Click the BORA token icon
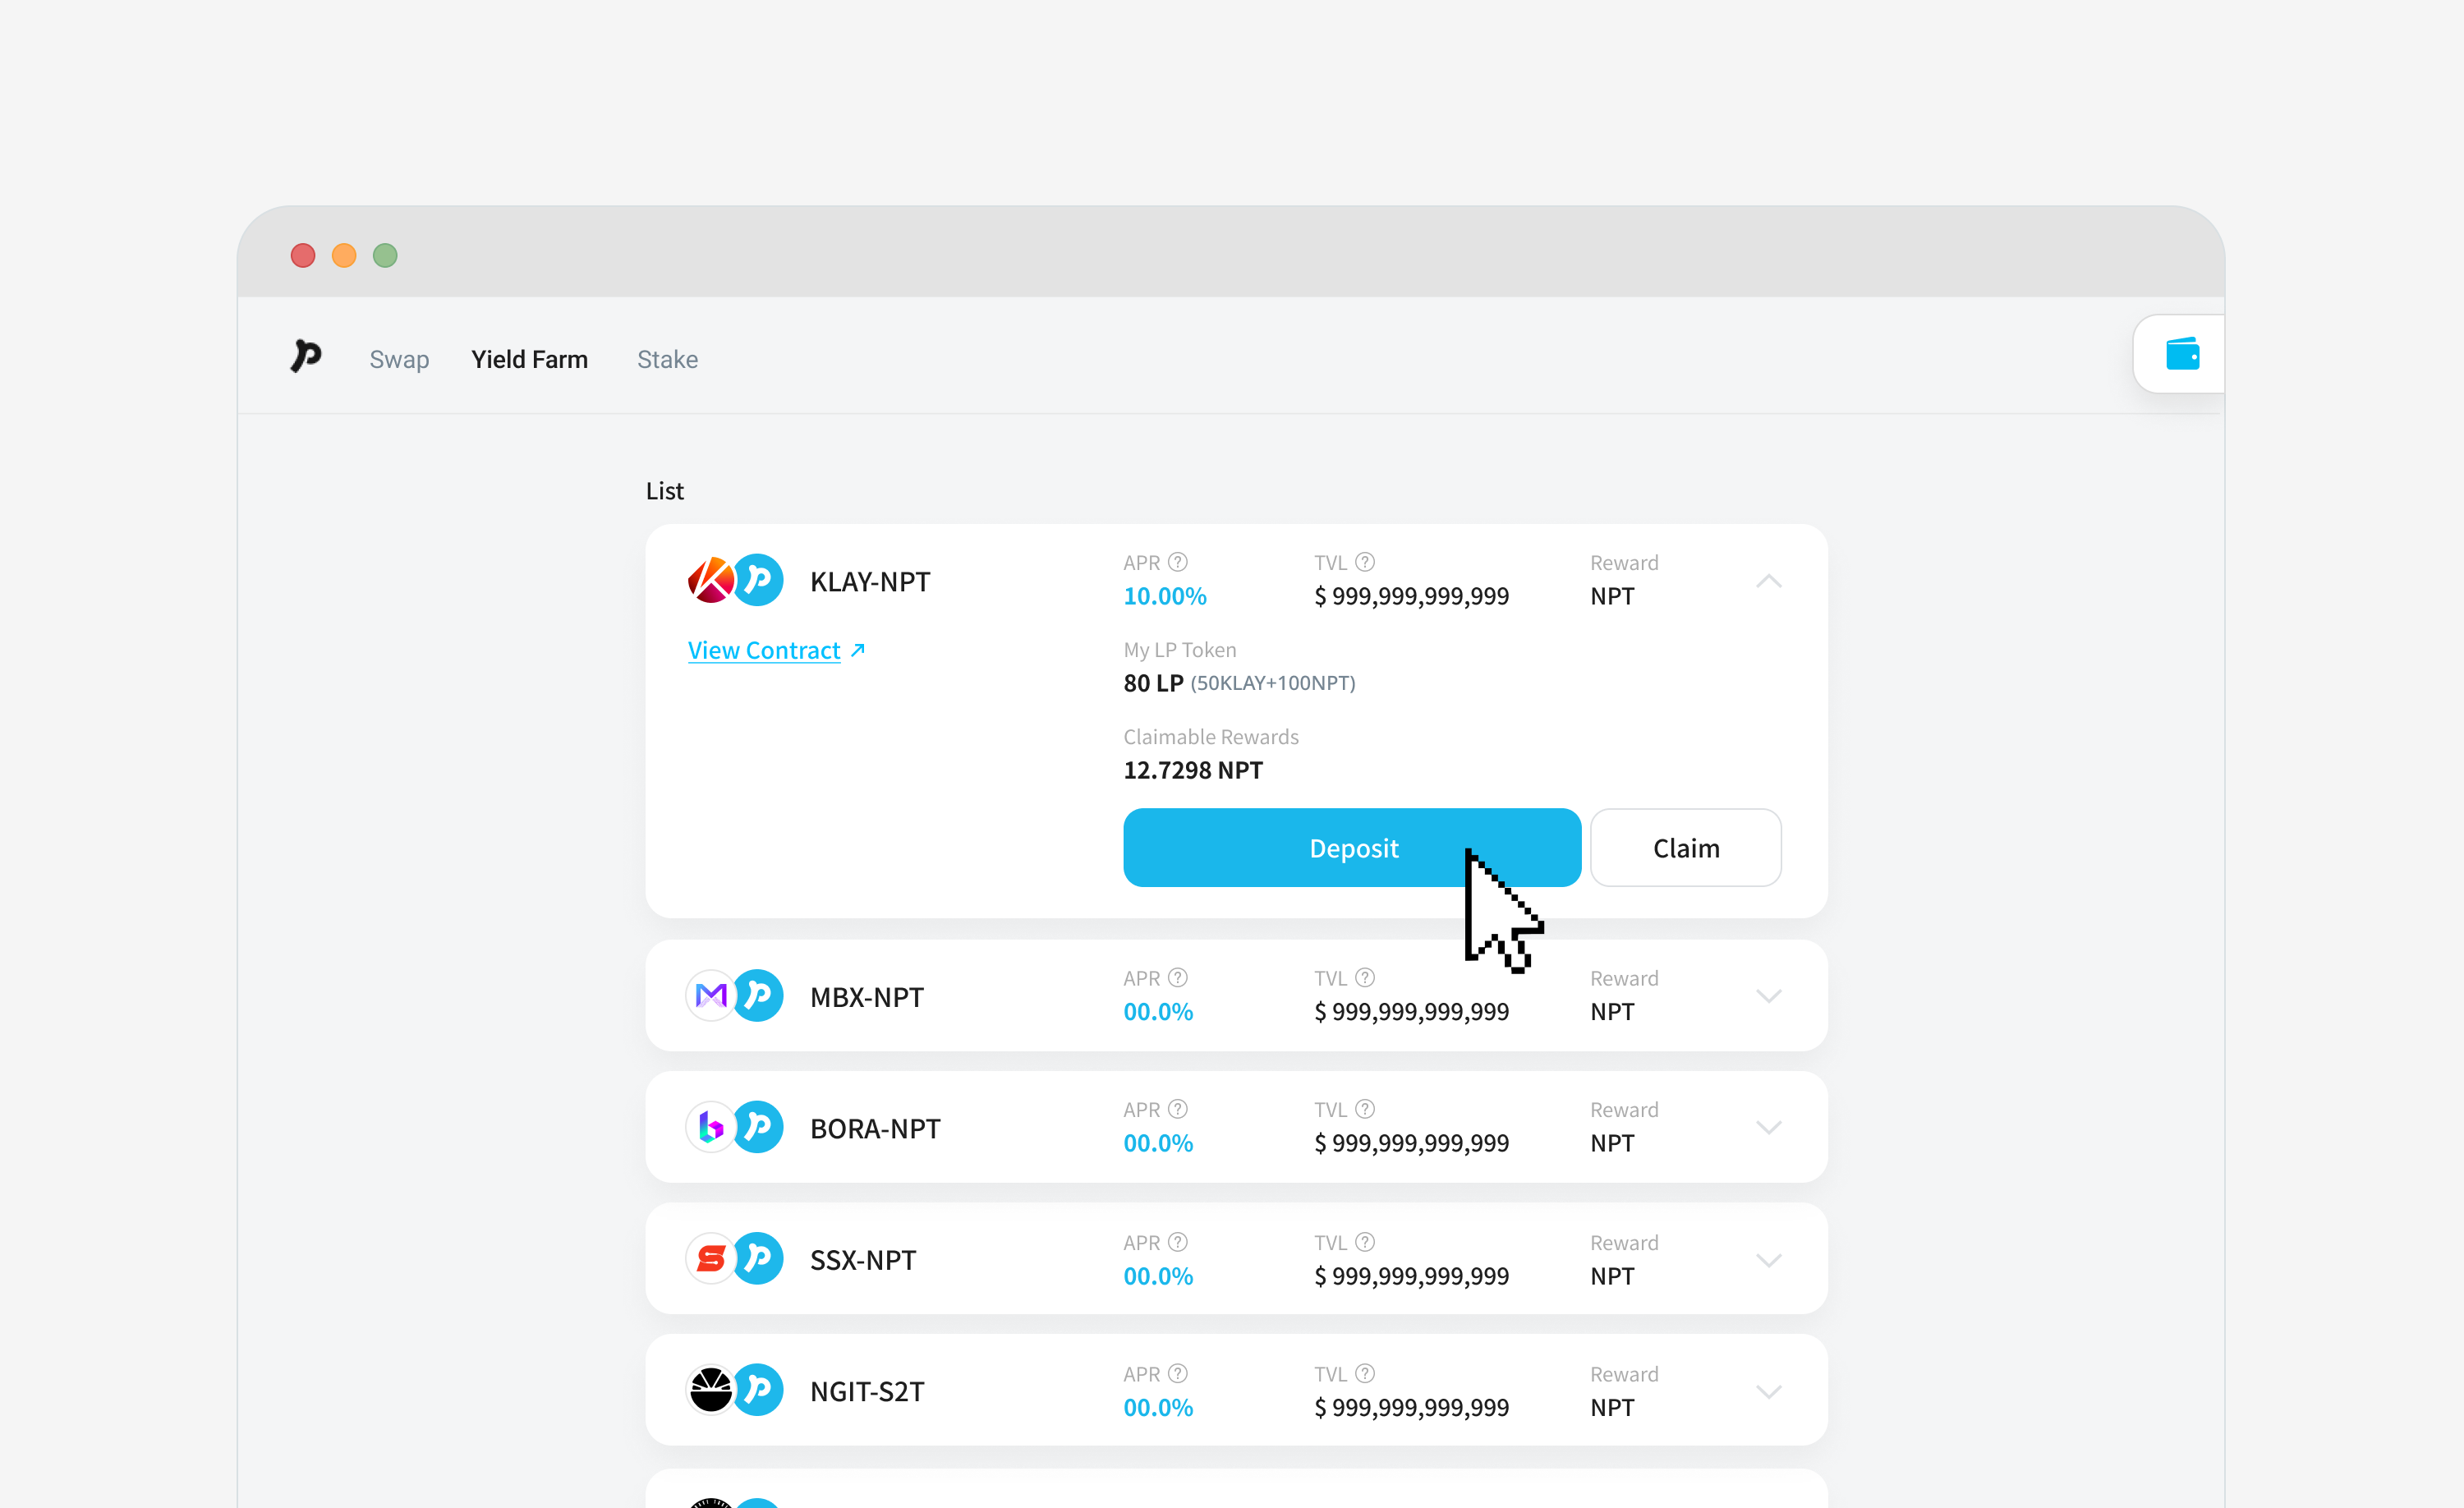The width and height of the screenshot is (2464, 1508). click(712, 1127)
